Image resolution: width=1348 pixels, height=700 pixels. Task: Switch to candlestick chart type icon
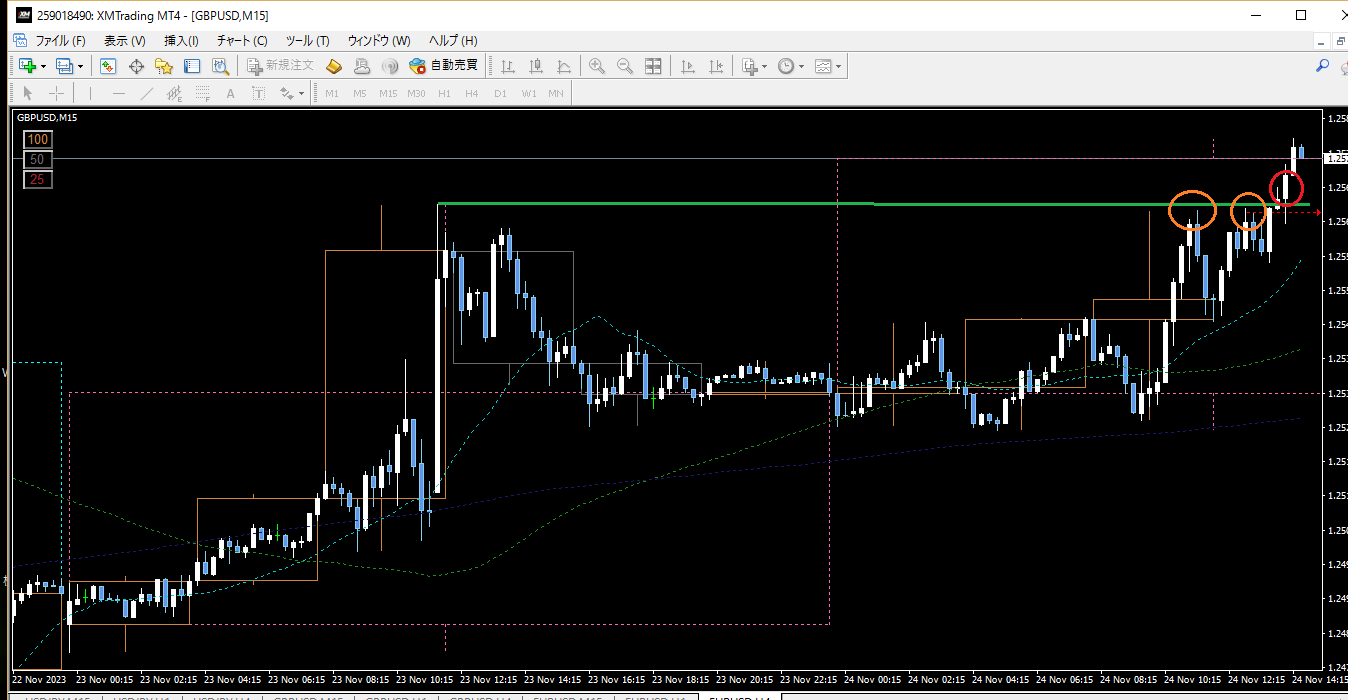tap(536, 66)
